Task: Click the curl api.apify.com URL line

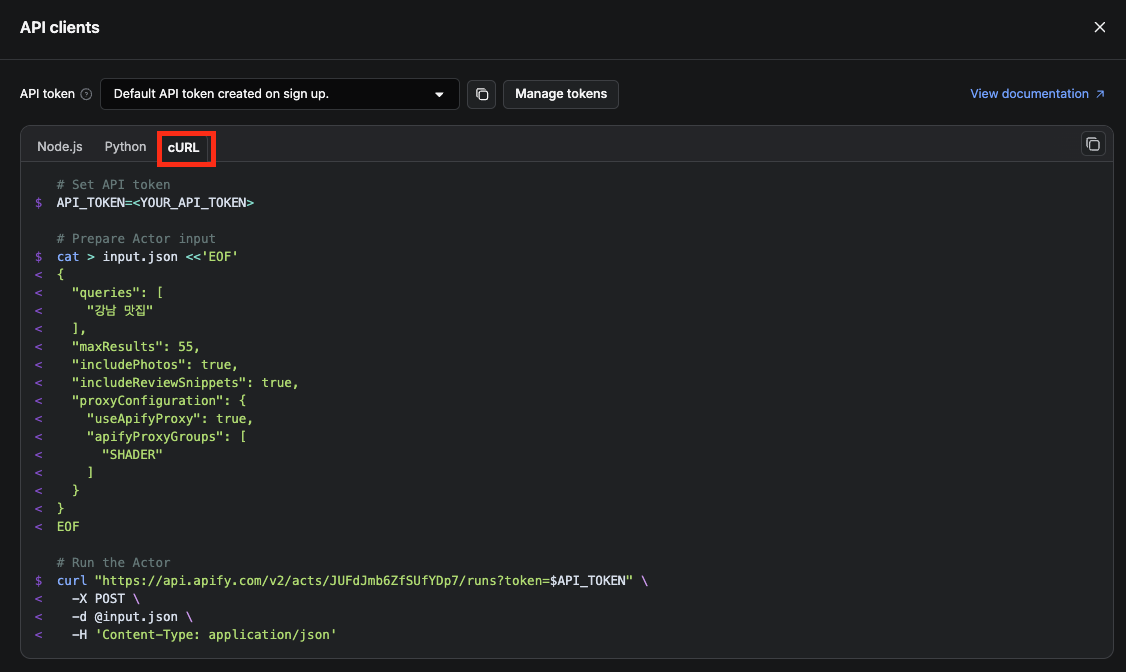Action: [352, 580]
